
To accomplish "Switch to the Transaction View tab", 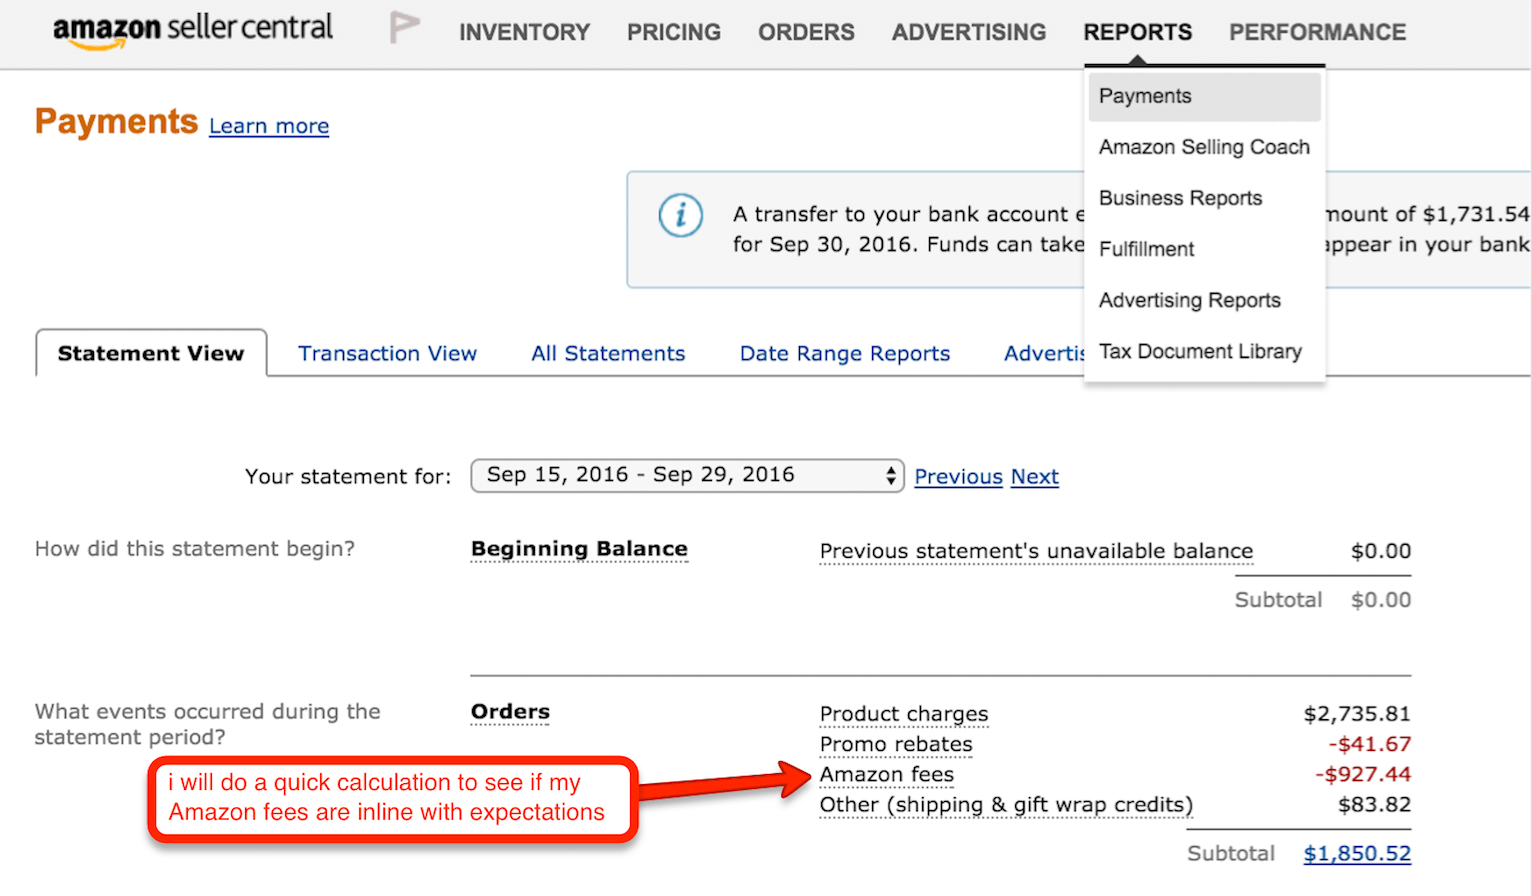I will (x=387, y=353).
